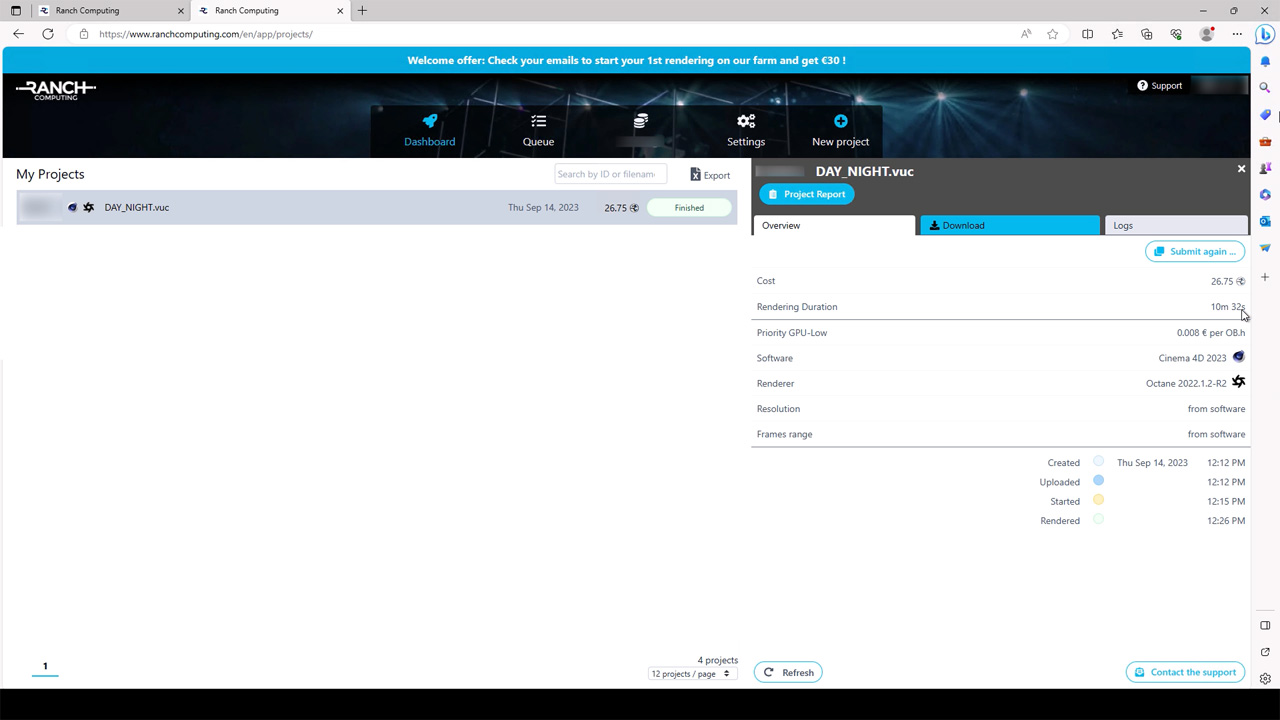Image resolution: width=1280 pixels, height=720 pixels.
Task: Open Edge sidebar shopping tag icon
Action: pyautogui.click(x=1265, y=115)
